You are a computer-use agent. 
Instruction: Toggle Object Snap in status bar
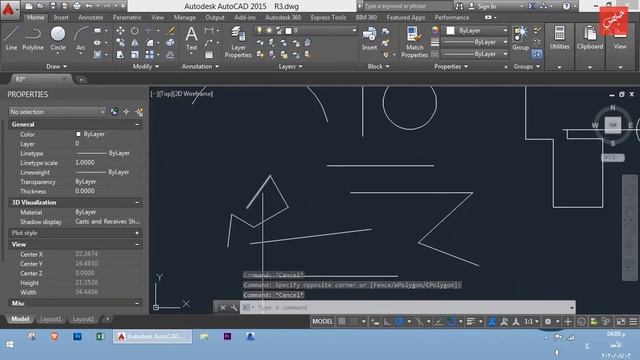(x=452, y=322)
